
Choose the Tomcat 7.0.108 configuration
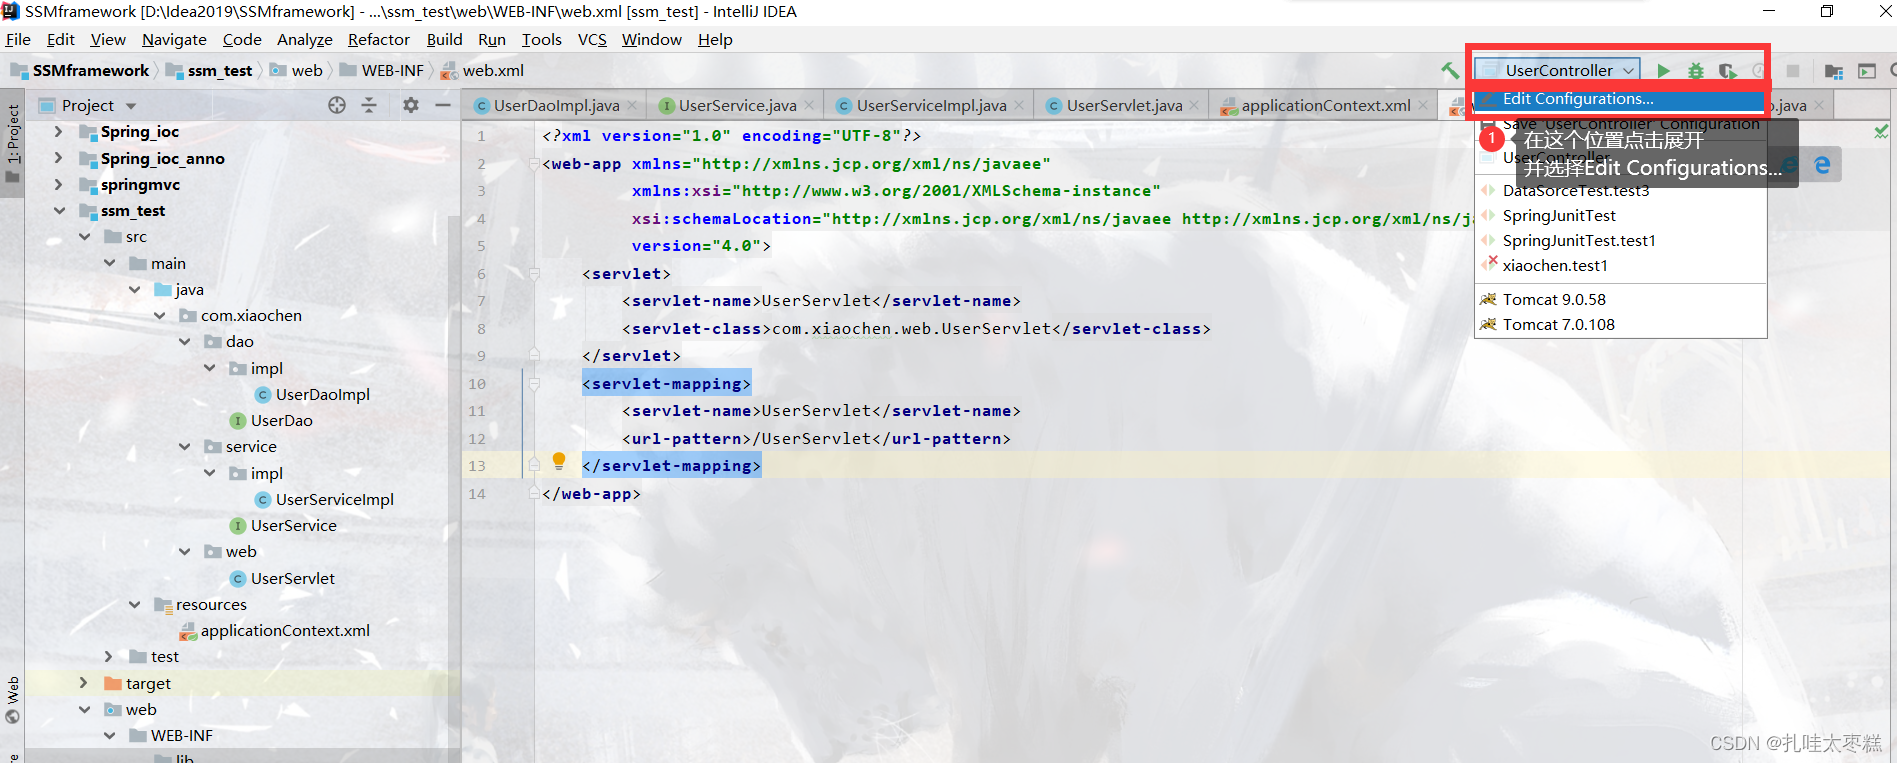1620,324
